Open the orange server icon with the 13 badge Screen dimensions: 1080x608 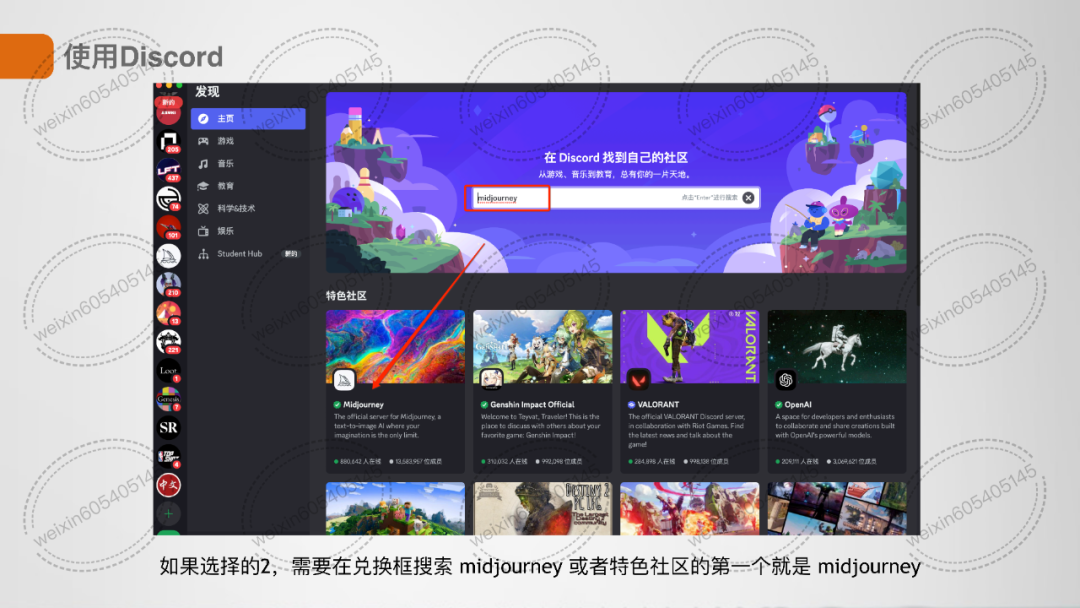click(x=168, y=313)
